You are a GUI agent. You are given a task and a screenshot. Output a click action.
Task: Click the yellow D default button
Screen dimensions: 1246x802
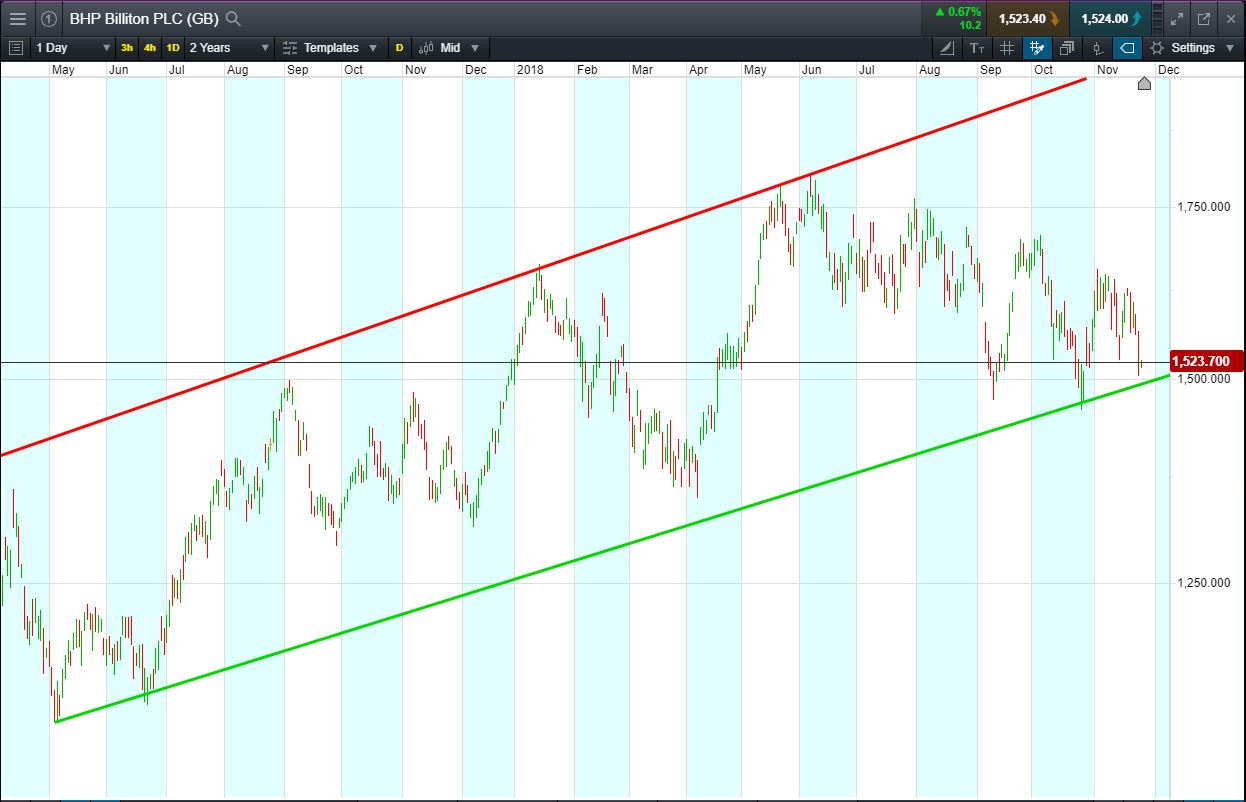[399, 47]
